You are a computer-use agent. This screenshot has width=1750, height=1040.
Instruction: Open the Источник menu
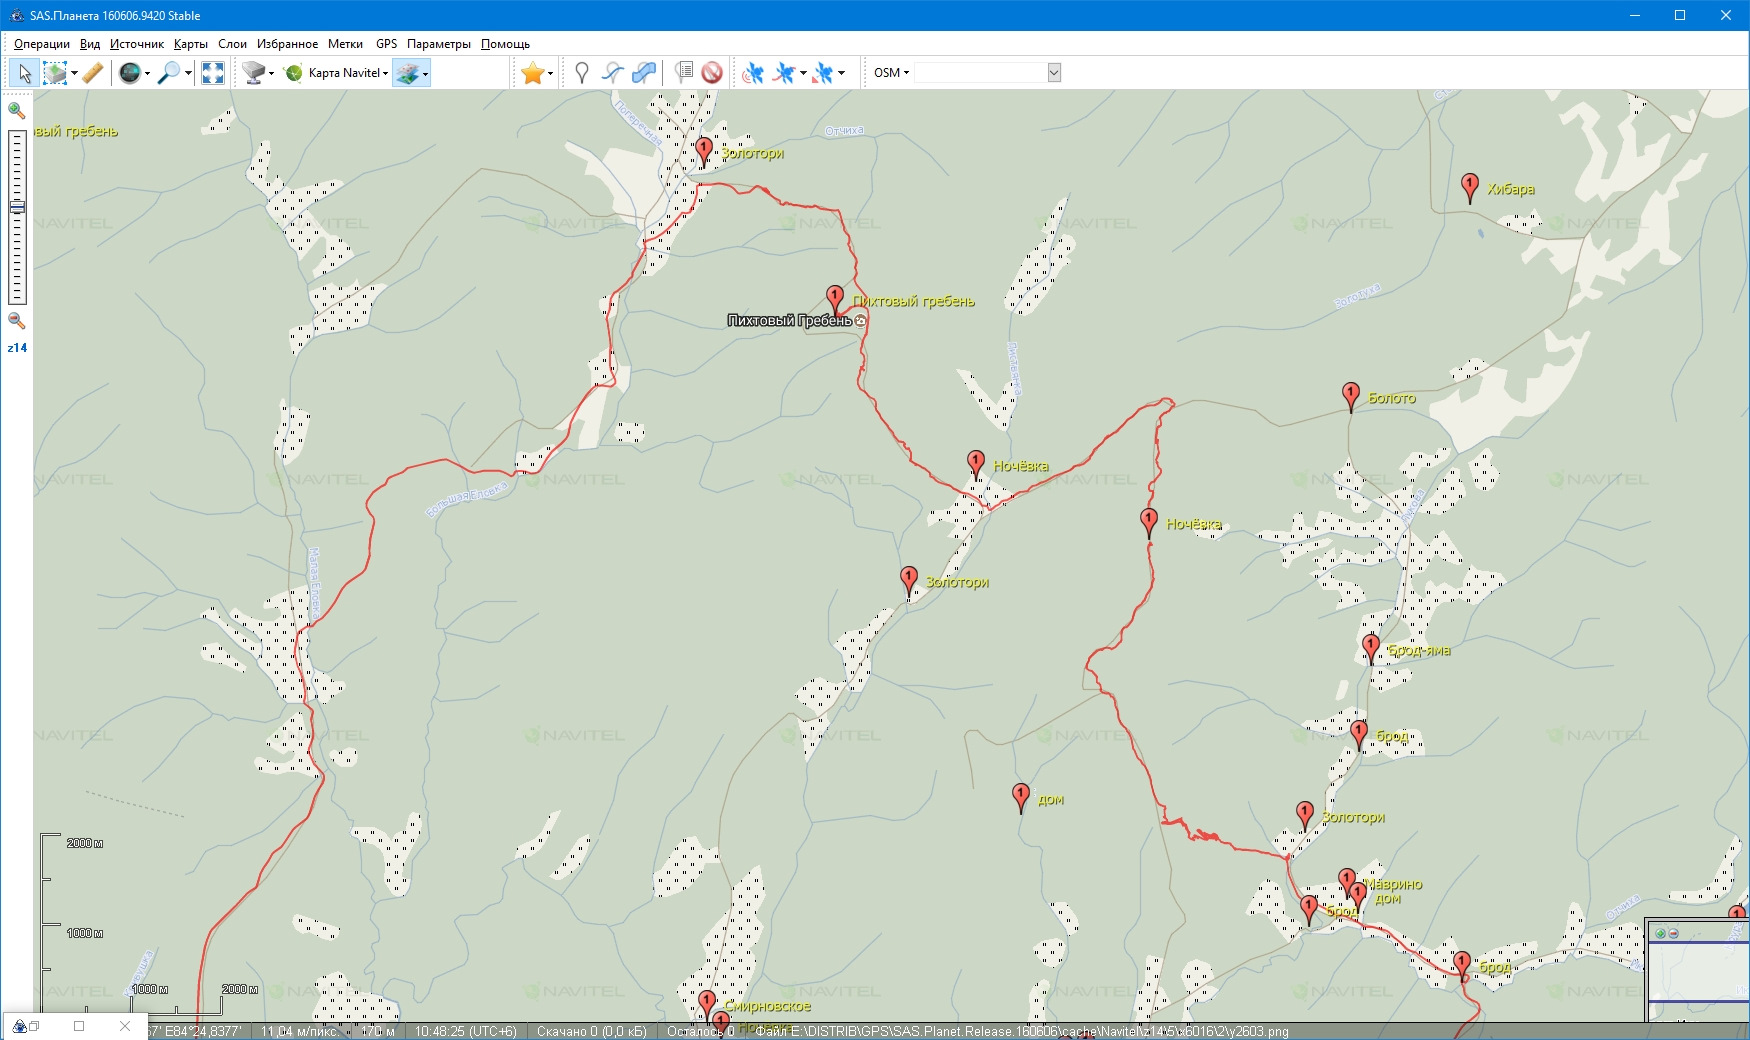click(x=137, y=44)
